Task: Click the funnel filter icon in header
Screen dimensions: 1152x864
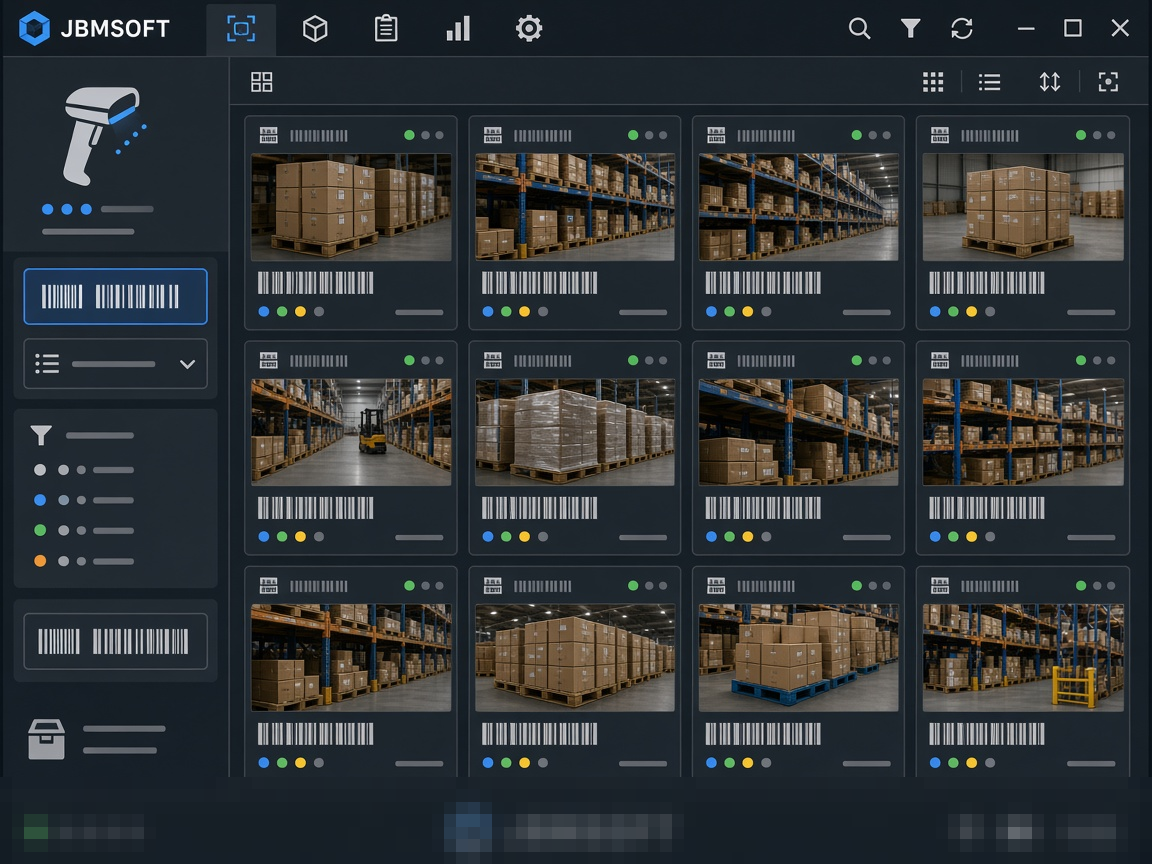Action: tap(910, 29)
